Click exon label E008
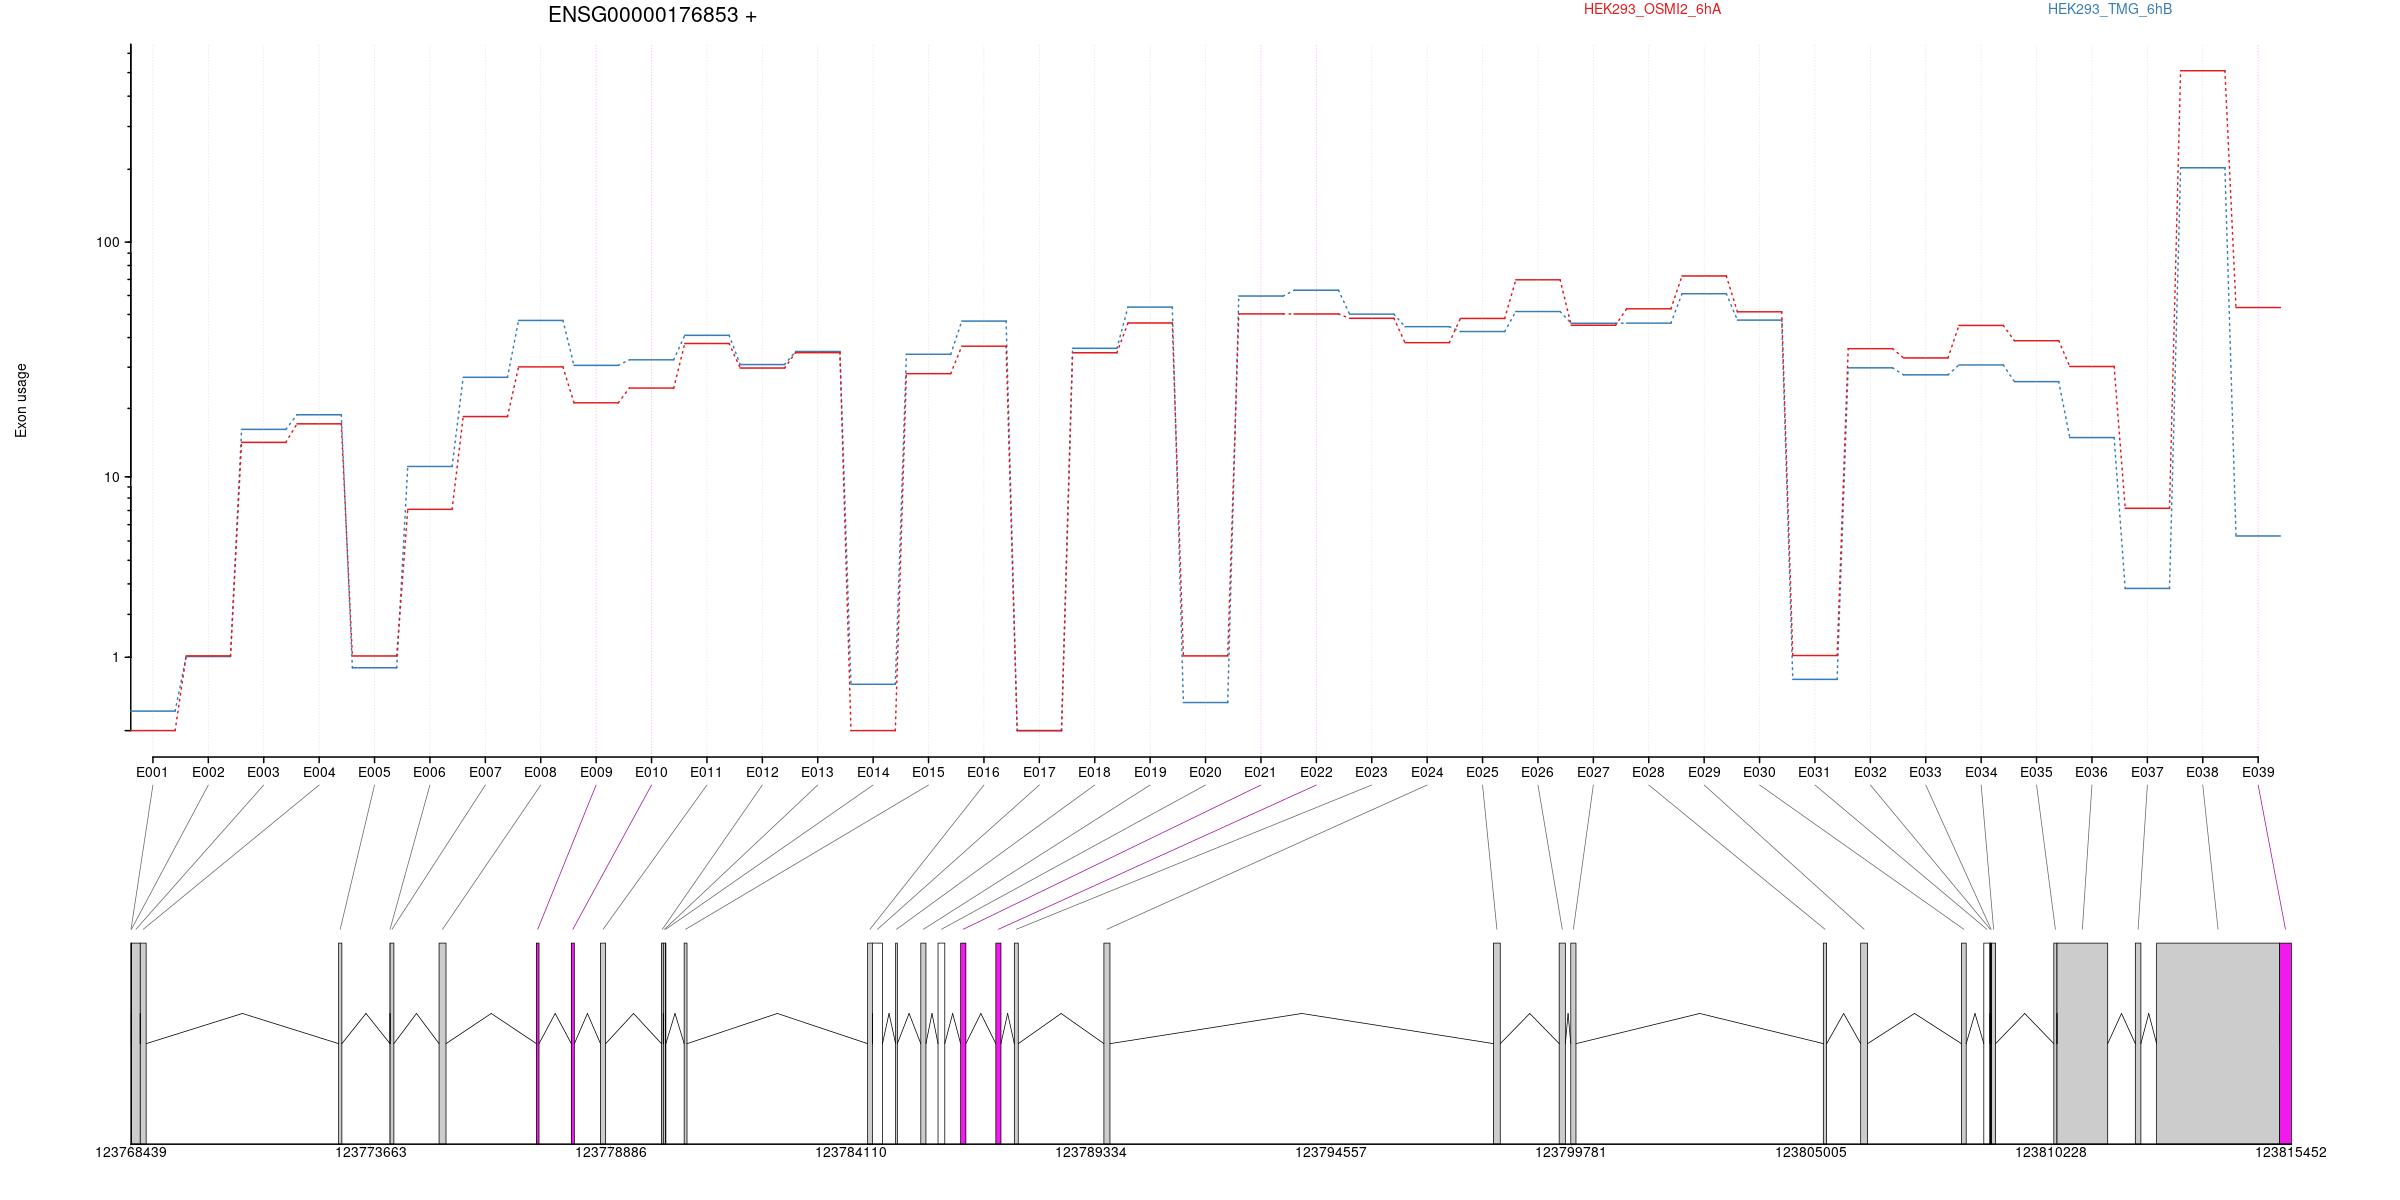Image resolution: width=2400 pixels, height=1200 pixels. 540,772
